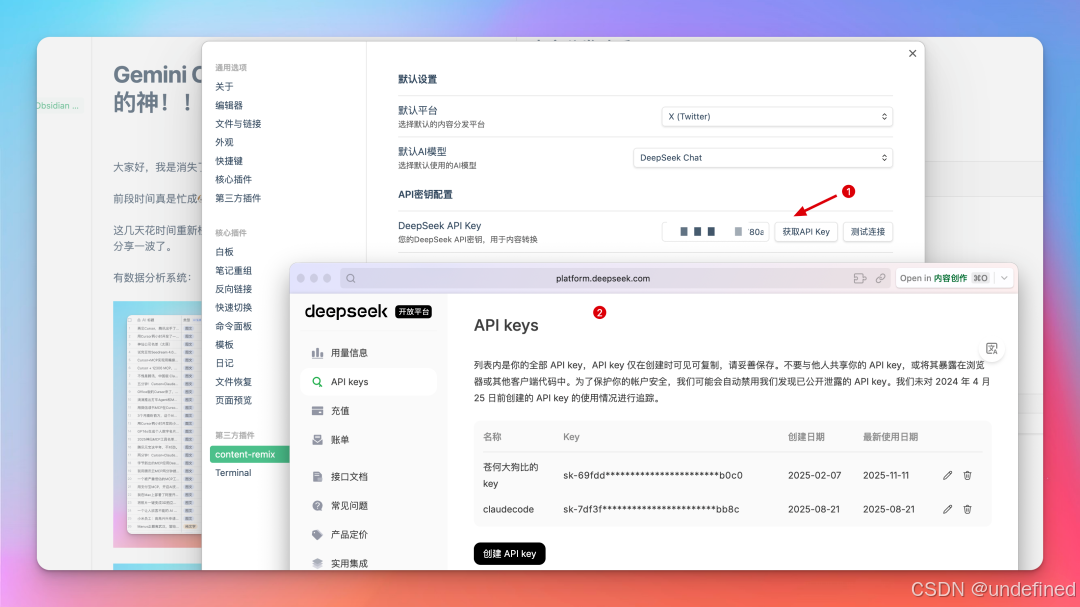The width and height of the screenshot is (1080, 607).
Task: Open the 文件与链接 settings tab
Action: tap(238, 124)
